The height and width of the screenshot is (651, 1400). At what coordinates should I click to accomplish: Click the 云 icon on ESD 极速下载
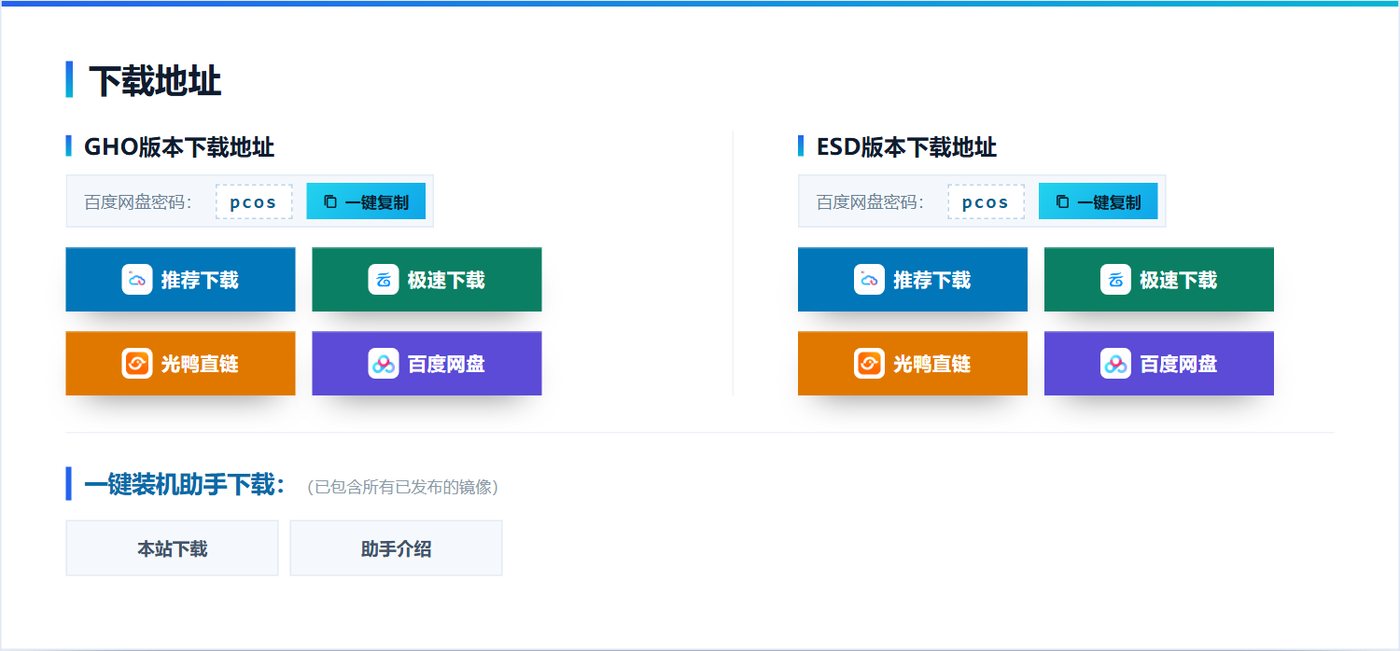click(1115, 280)
